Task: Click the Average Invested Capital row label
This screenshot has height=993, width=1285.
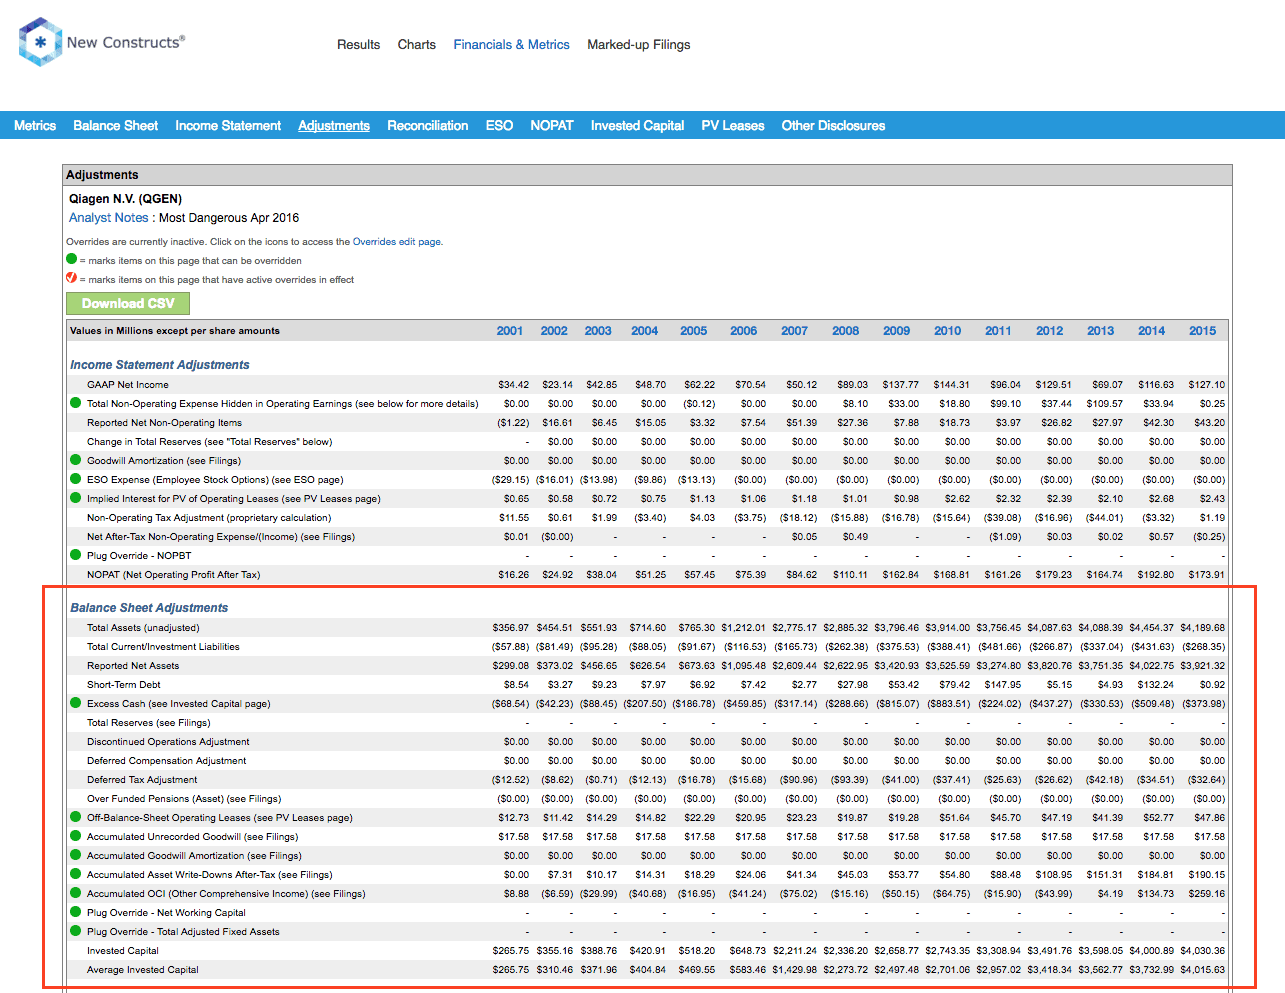Action: coord(143,970)
